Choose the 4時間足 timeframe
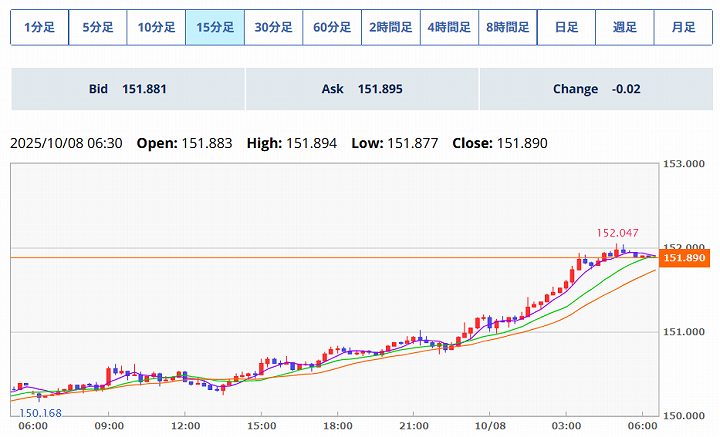Viewport: 720px width, 437px height. pos(449,27)
